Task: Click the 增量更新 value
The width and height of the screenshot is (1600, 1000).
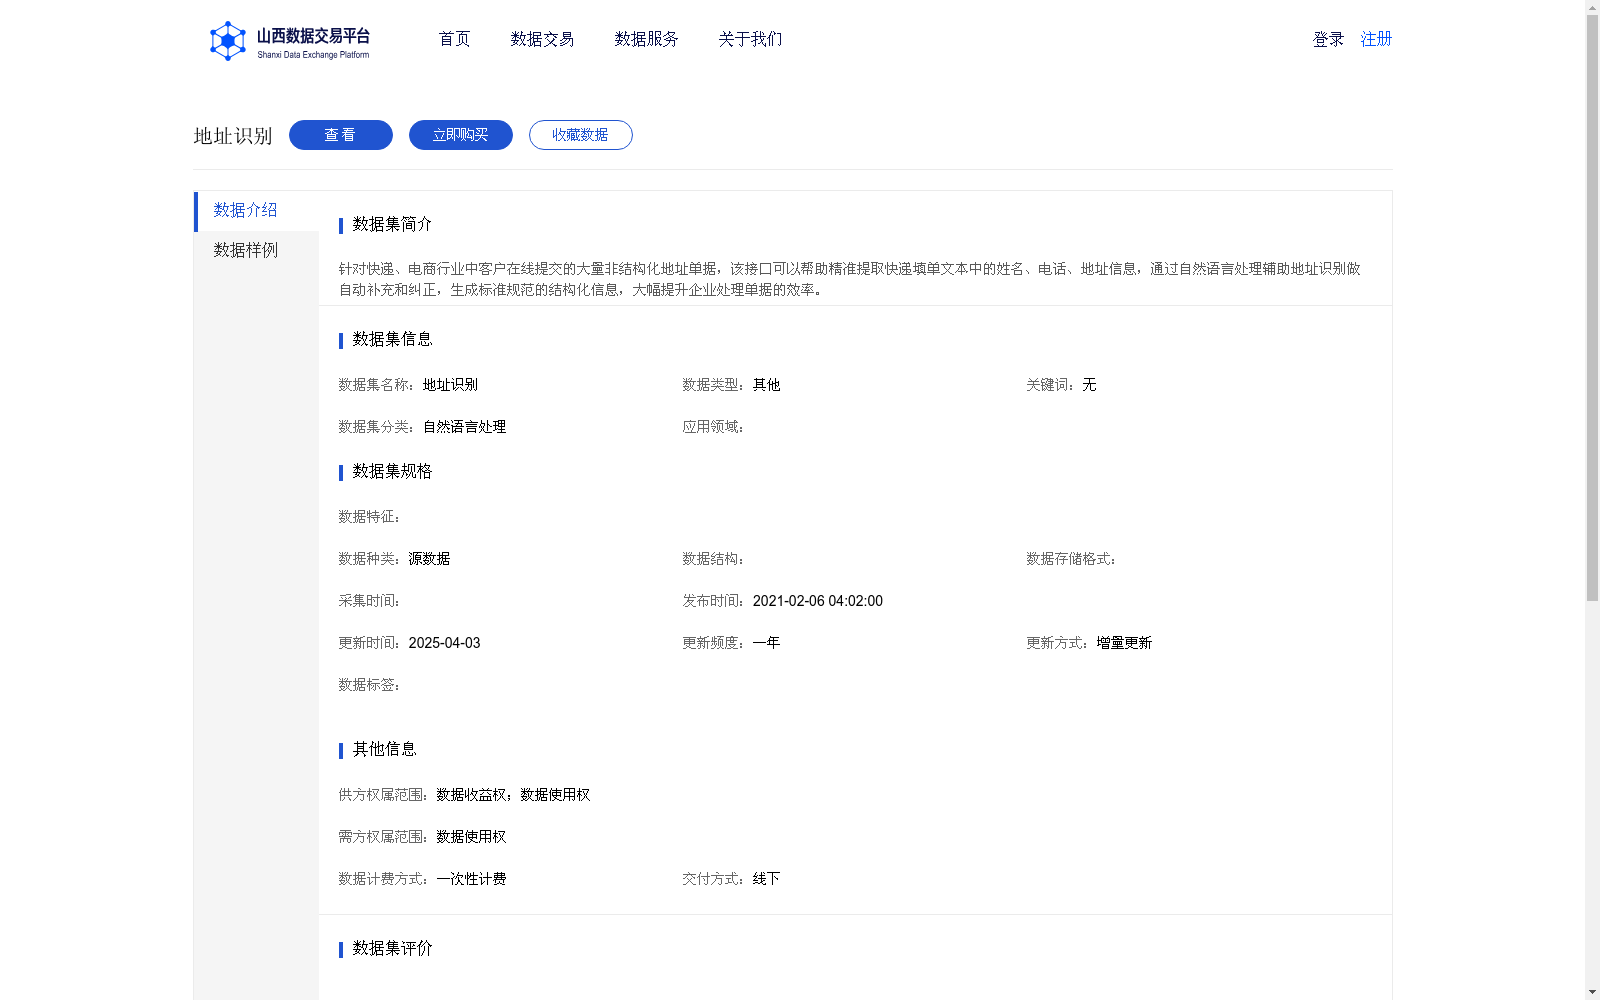Action: pyautogui.click(x=1124, y=643)
